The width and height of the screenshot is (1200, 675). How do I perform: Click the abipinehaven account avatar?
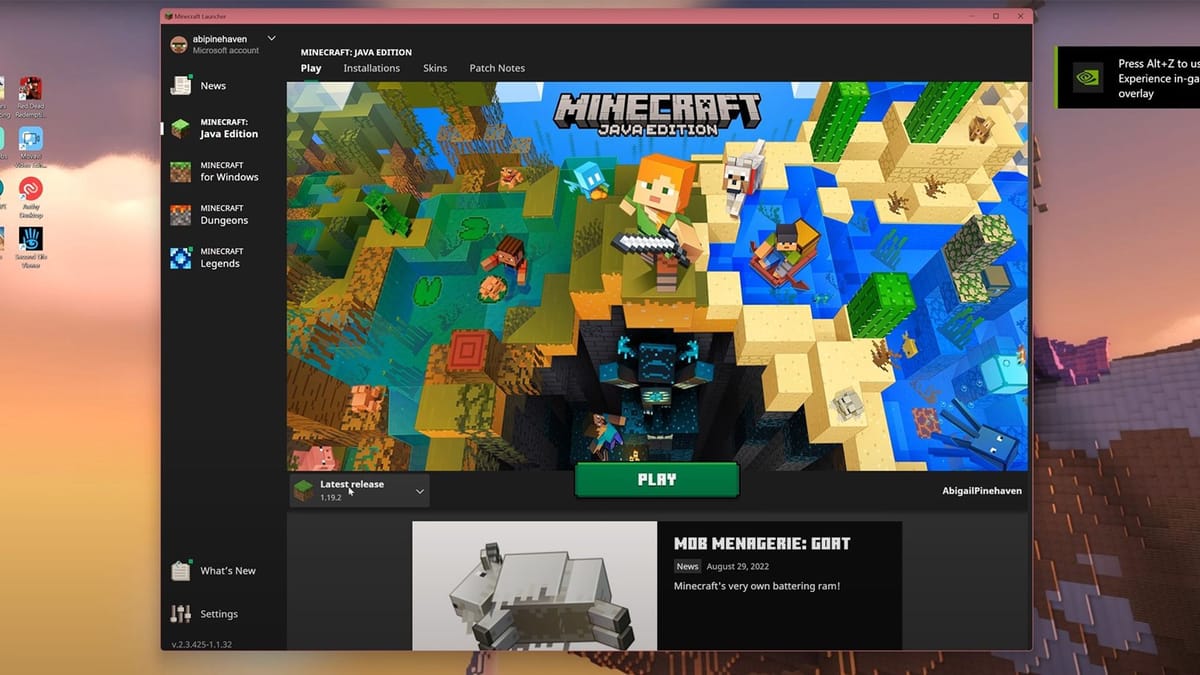[180, 43]
